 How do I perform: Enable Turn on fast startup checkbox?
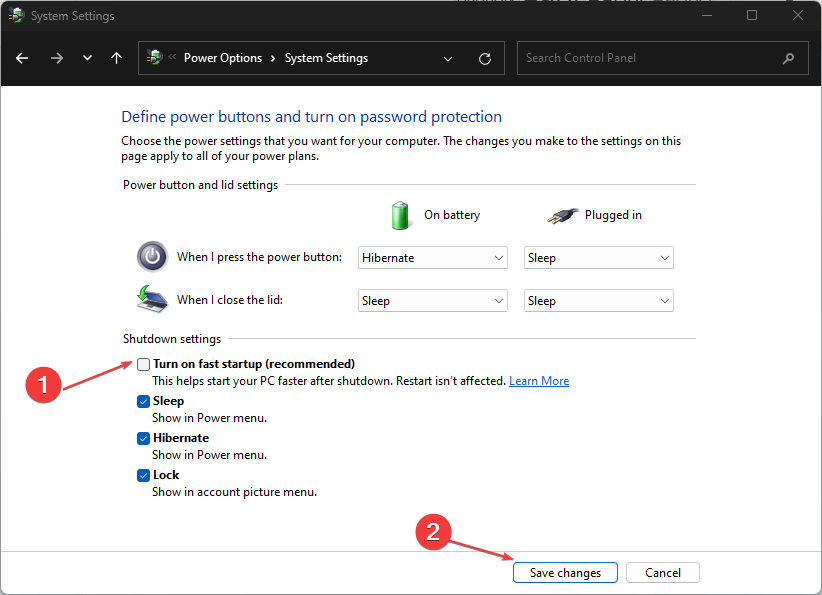144,364
